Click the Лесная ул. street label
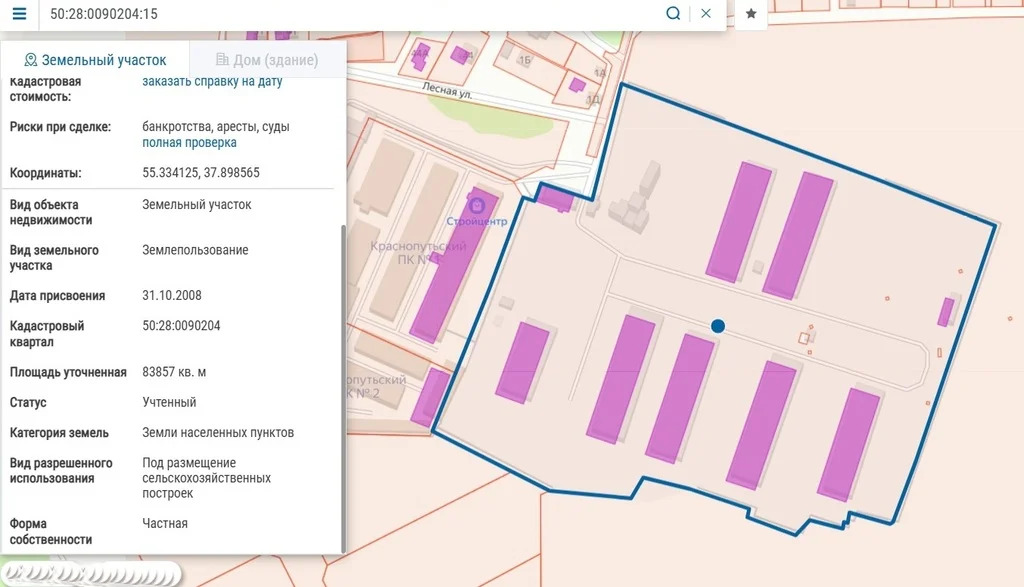This screenshot has height=587, width=1024. point(446,90)
